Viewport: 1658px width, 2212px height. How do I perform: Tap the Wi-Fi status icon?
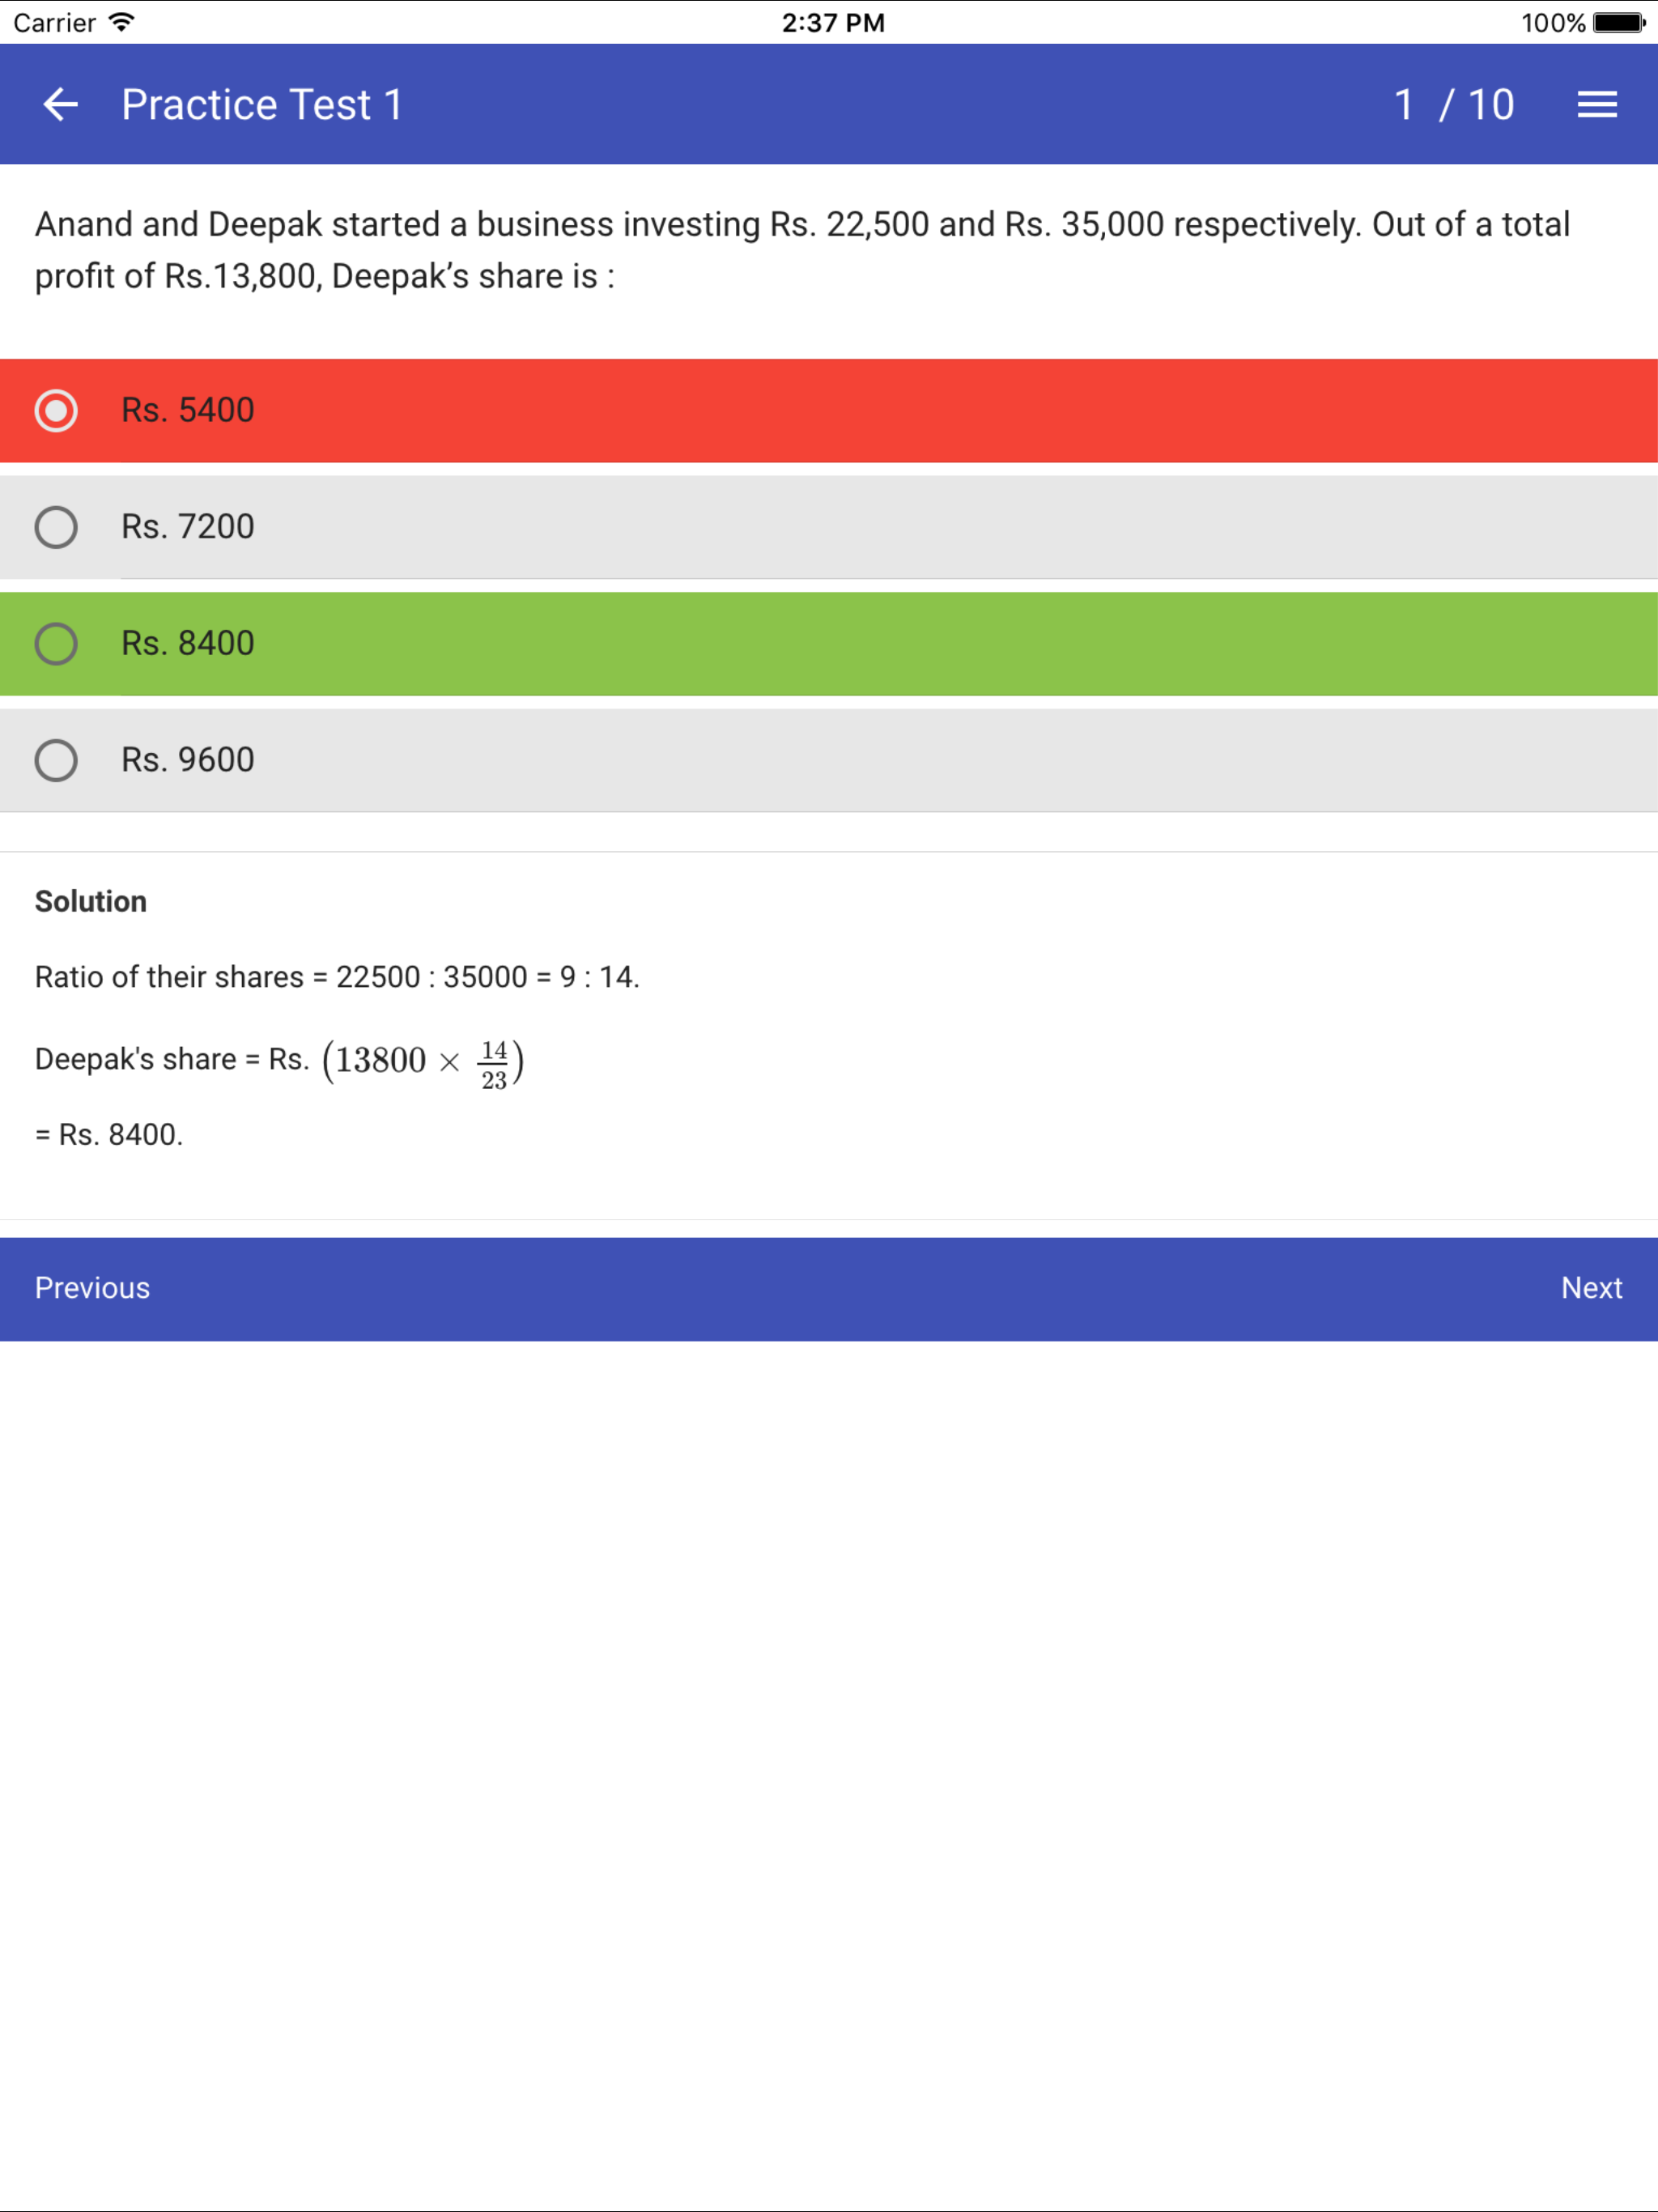(x=121, y=22)
